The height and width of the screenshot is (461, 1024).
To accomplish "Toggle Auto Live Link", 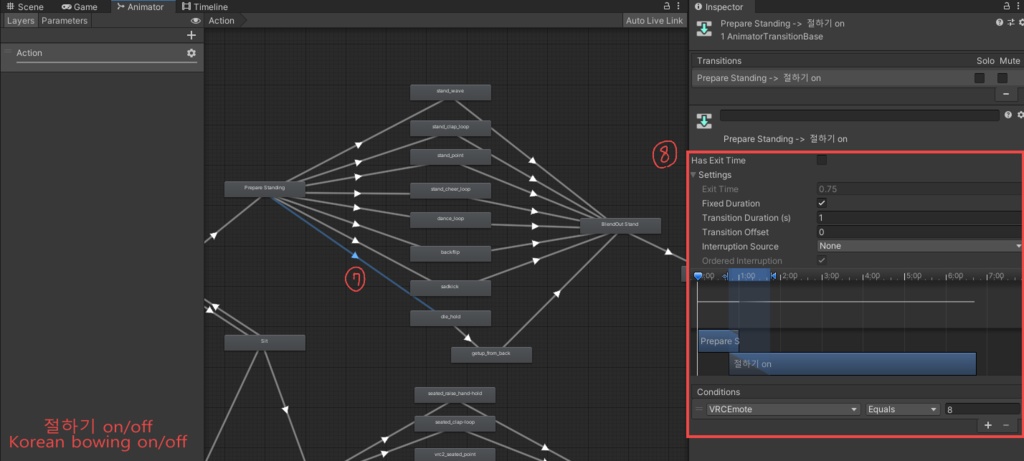I will [654, 21].
